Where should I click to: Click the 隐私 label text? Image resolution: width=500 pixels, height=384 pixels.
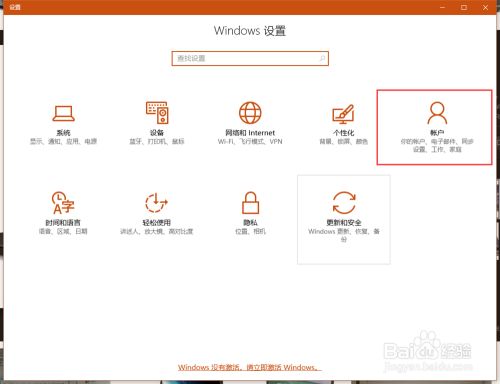(x=250, y=222)
